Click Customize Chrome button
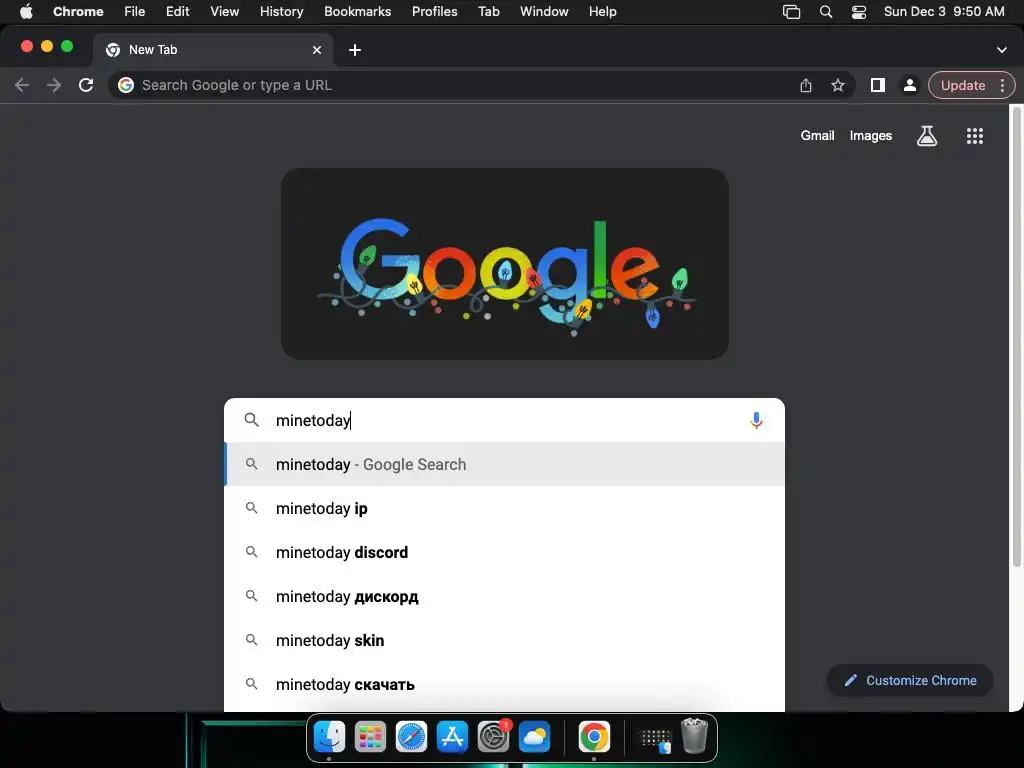The width and height of the screenshot is (1024, 768). (x=910, y=680)
